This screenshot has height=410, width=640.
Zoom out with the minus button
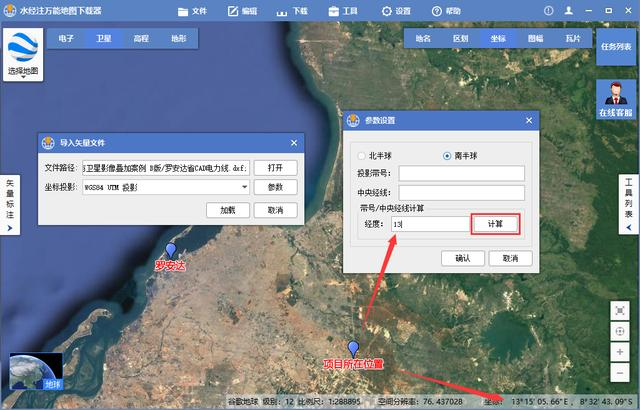(620, 373)
